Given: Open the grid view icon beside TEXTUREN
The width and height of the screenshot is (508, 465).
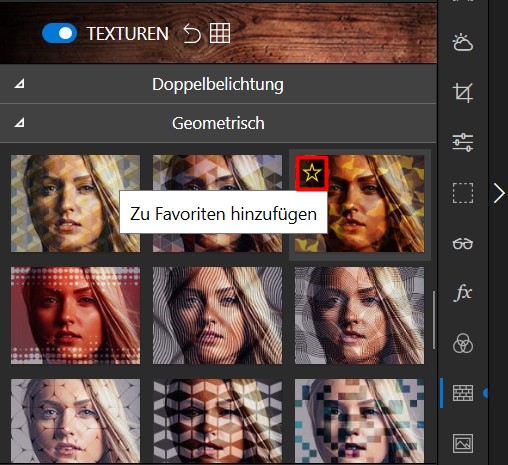Looking at the screenshot, I should tap(220, 33).
